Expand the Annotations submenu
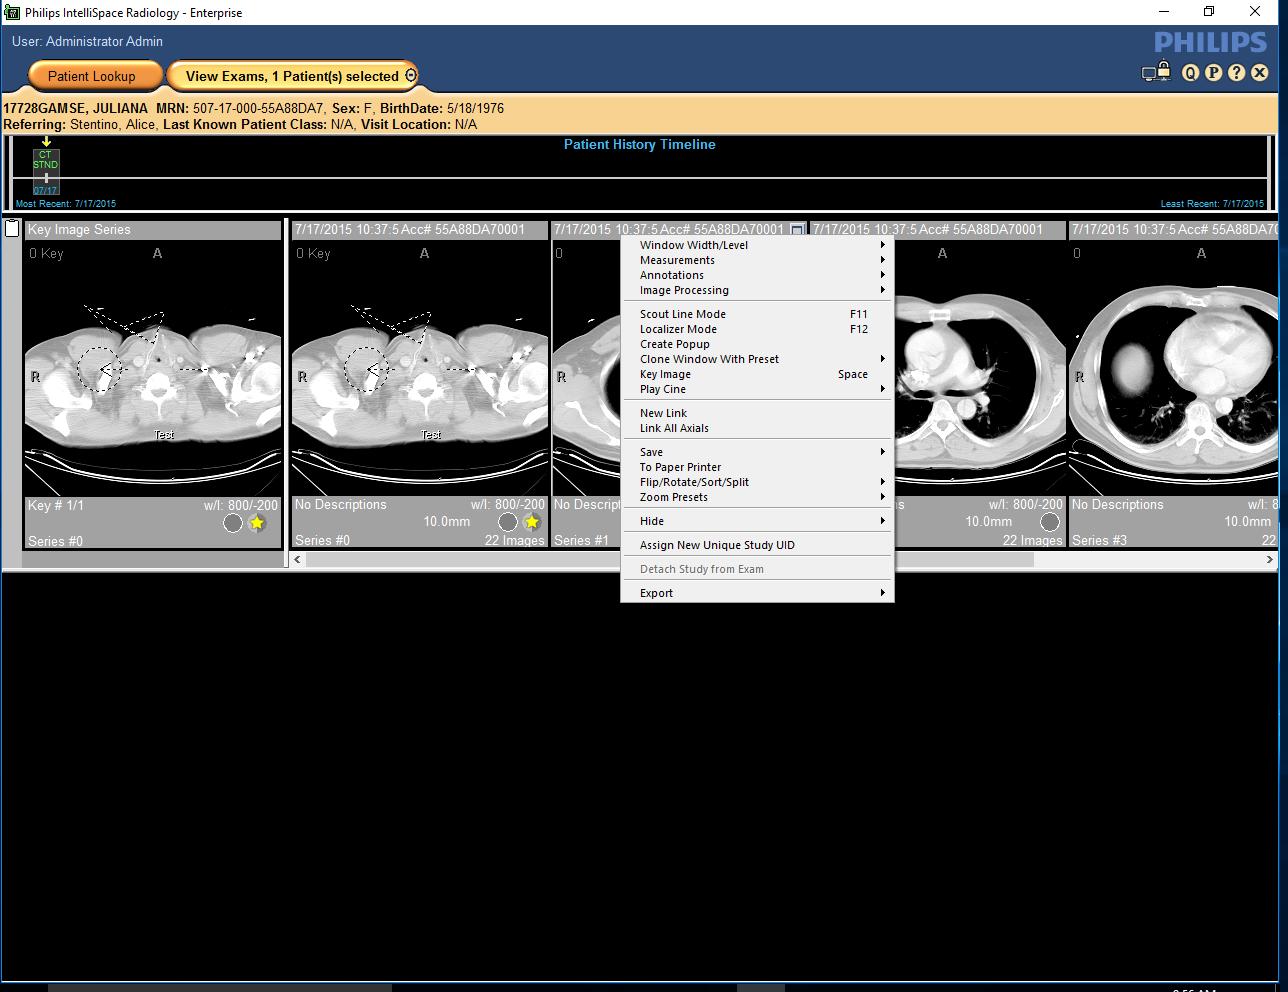The width and height of the screenshot is (1288, 992). [x=757, y=275]
